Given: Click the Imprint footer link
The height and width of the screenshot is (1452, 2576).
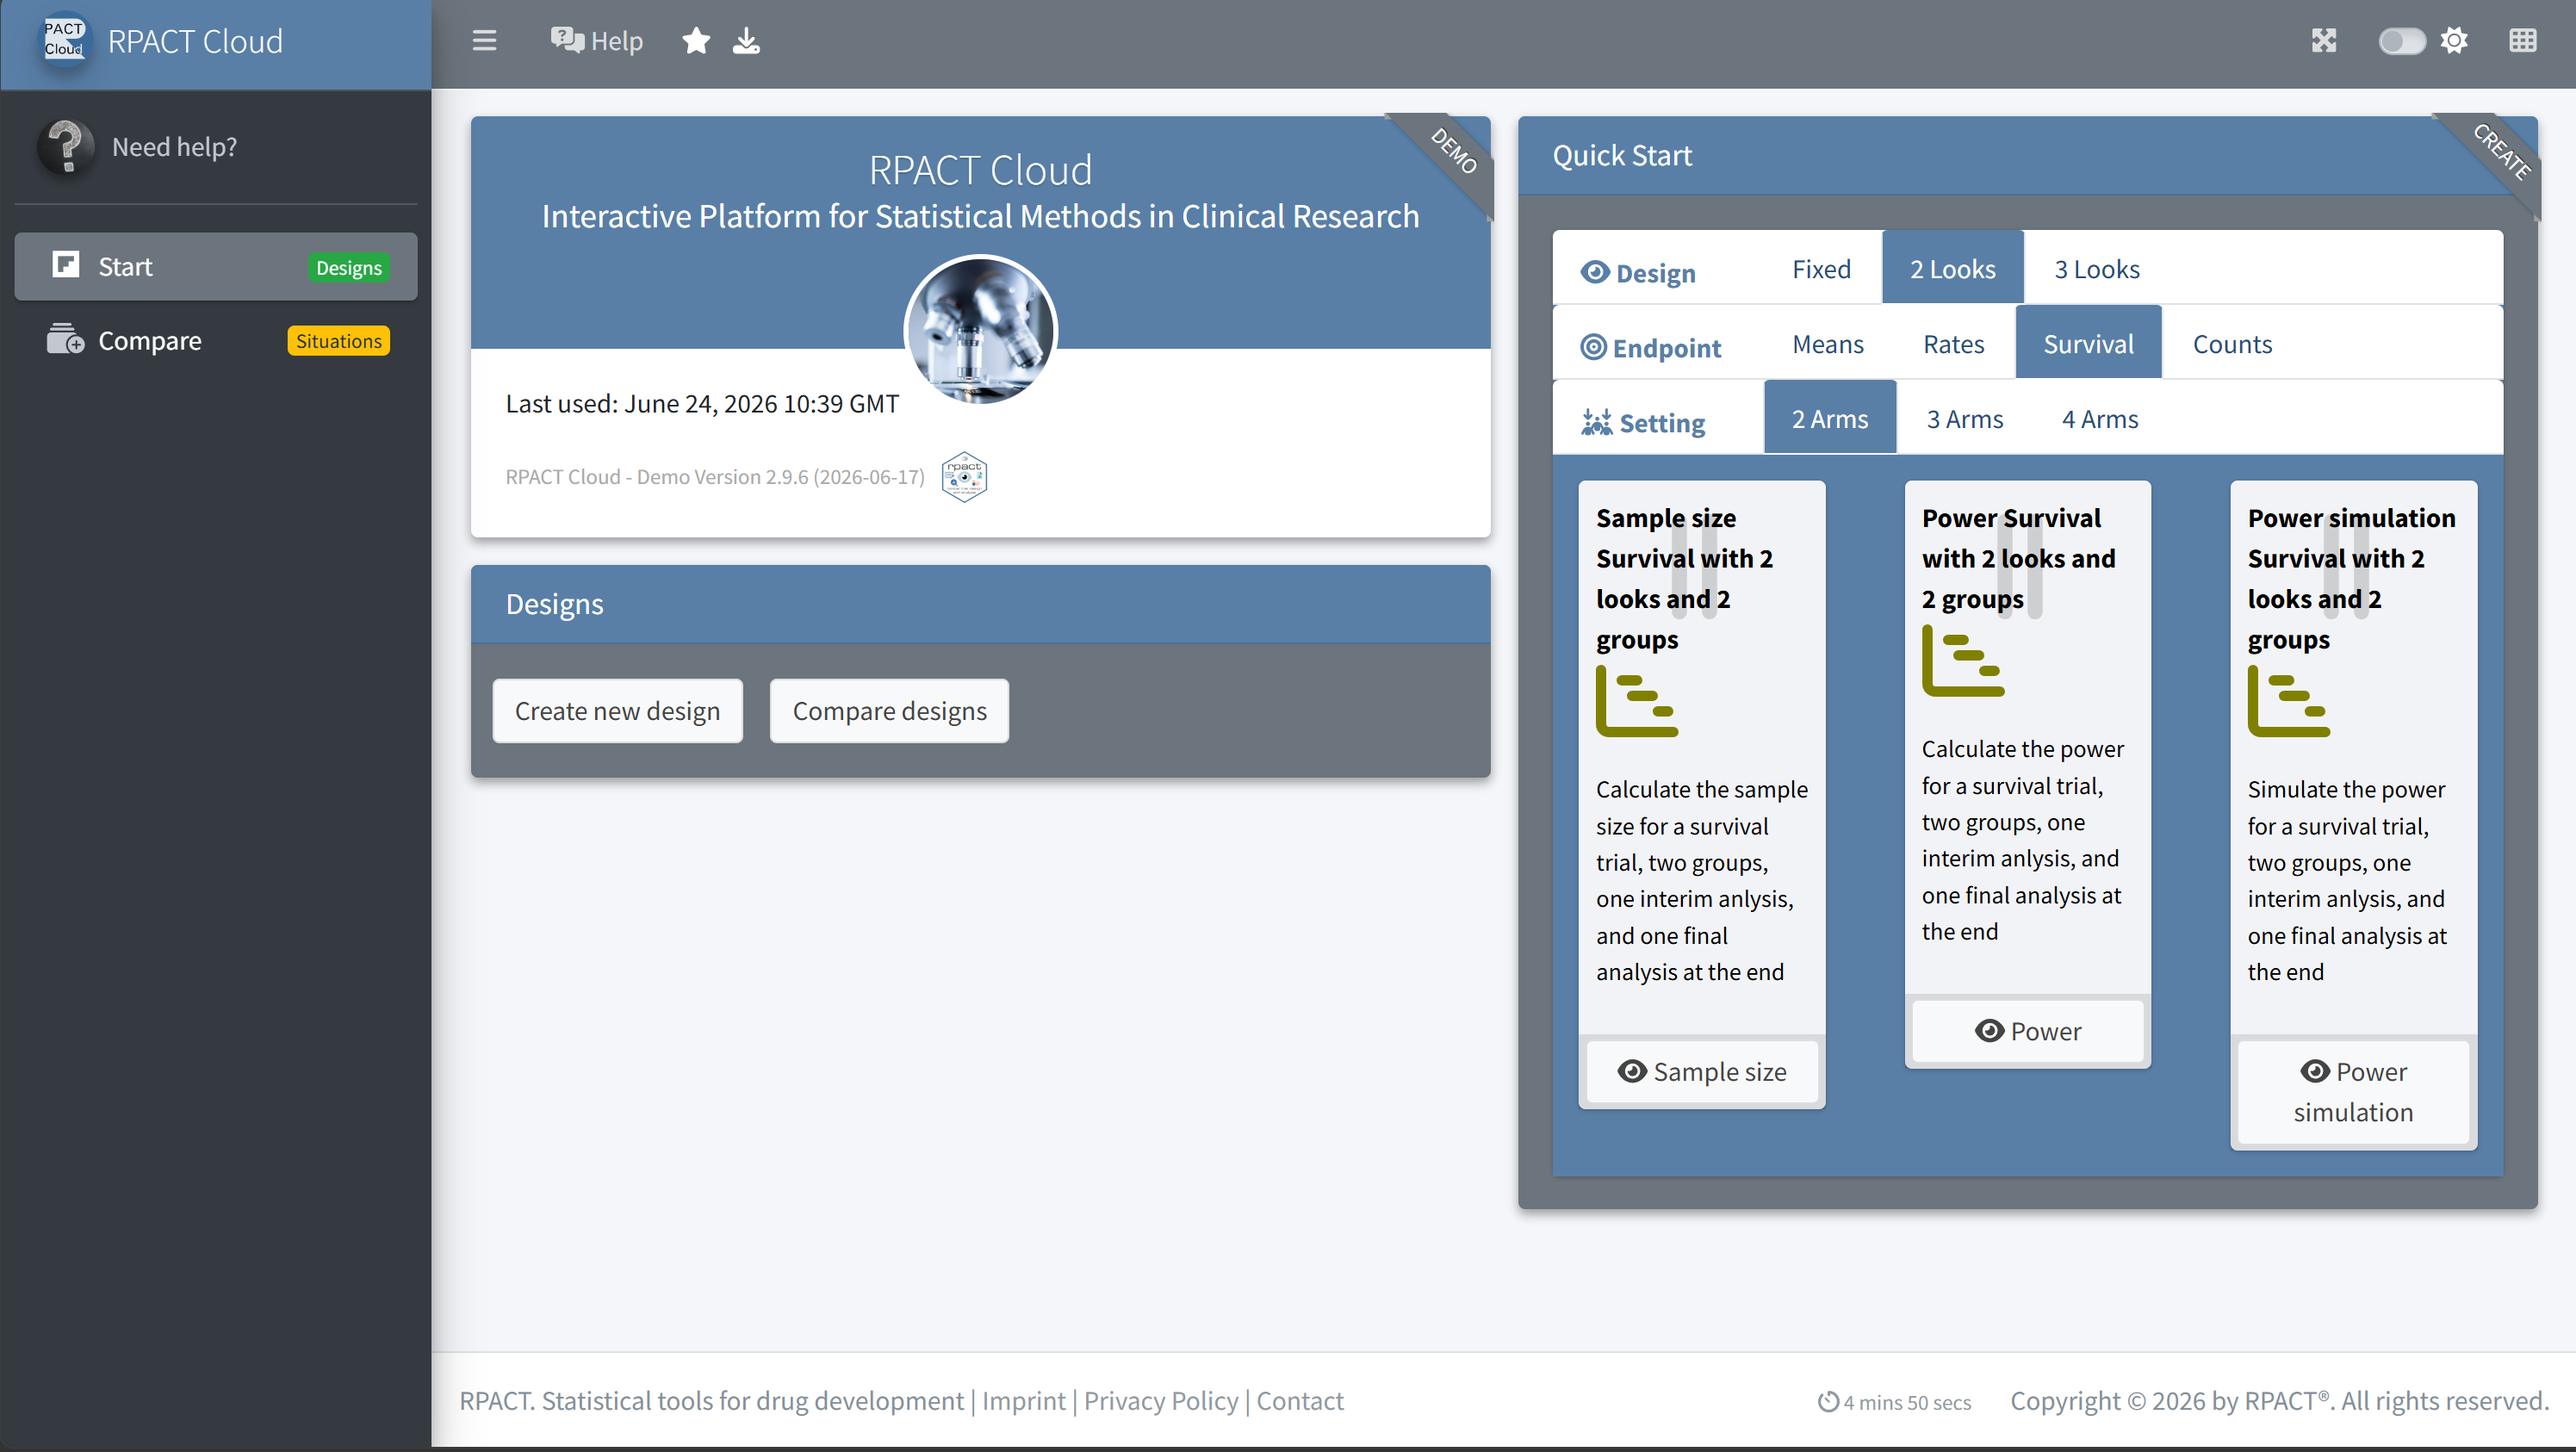Looking at the screenshot, I should coord(1024,1401).
